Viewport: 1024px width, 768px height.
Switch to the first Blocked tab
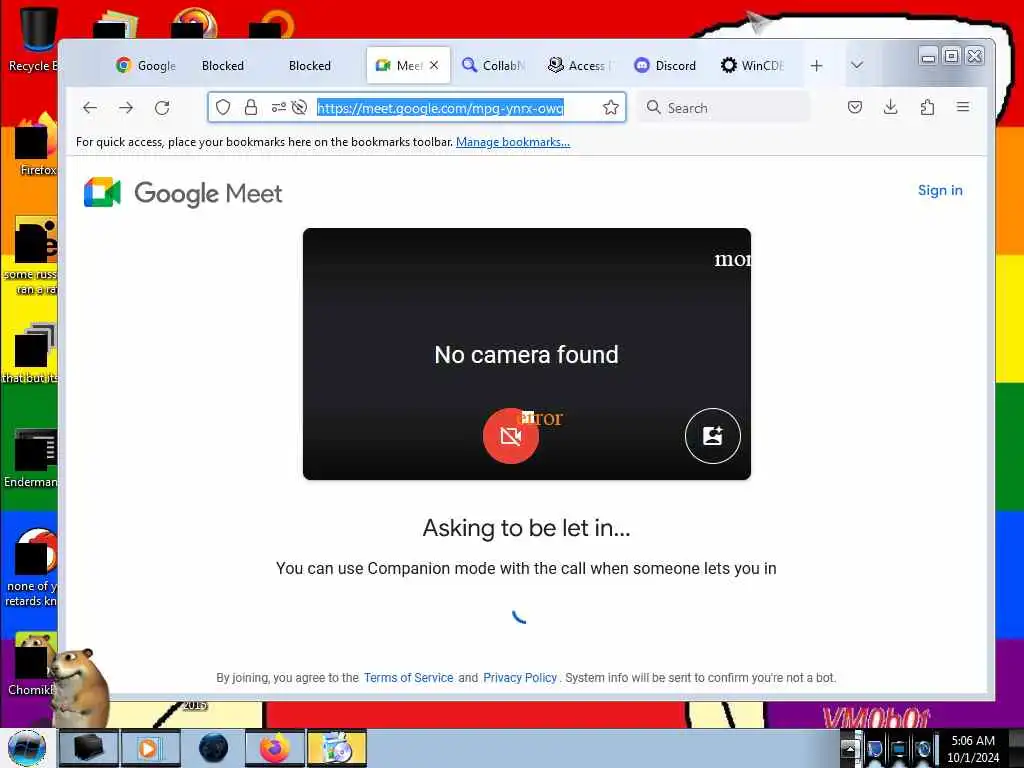[x=223, y=65]
